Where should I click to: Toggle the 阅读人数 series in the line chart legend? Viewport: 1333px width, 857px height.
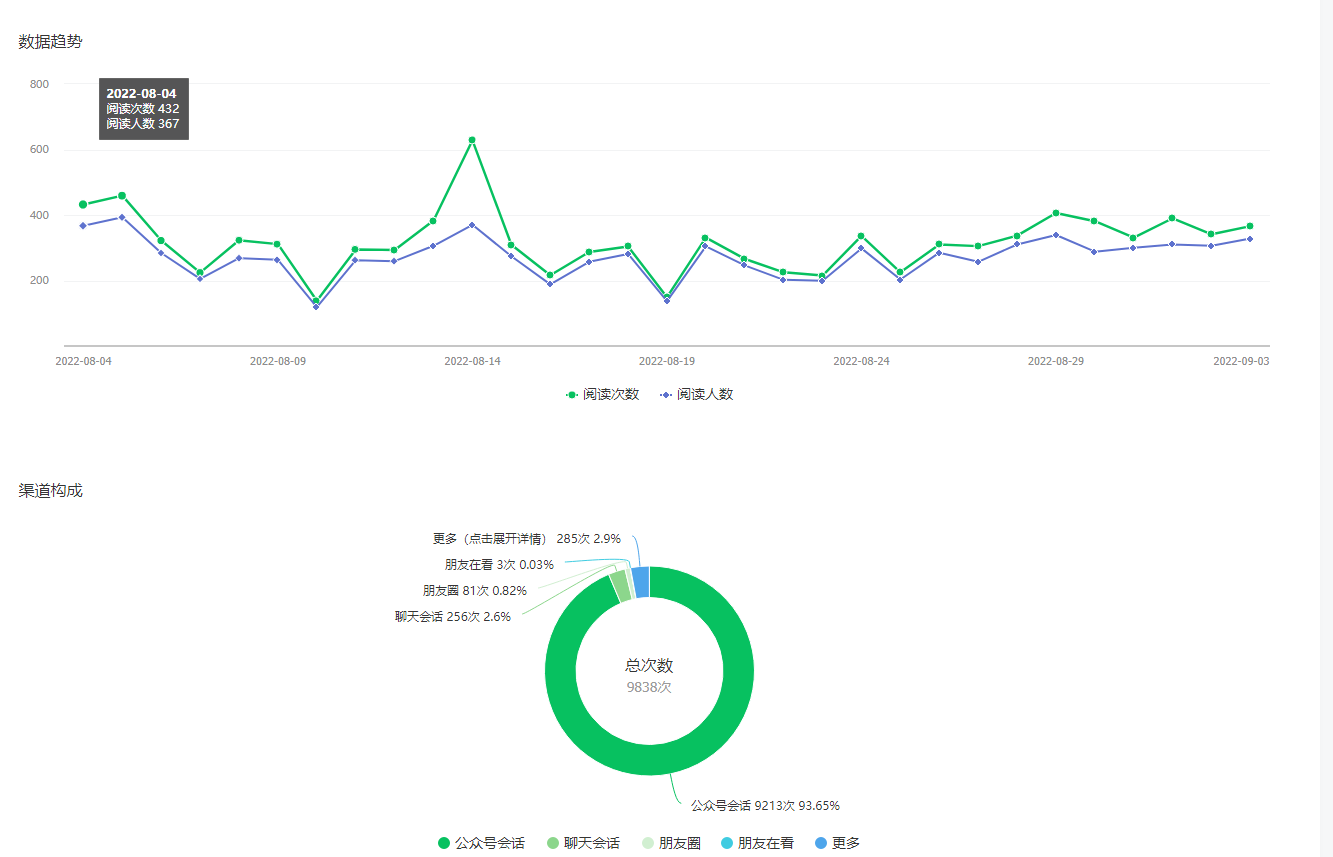pyautogui.click(x=696, y=395)
